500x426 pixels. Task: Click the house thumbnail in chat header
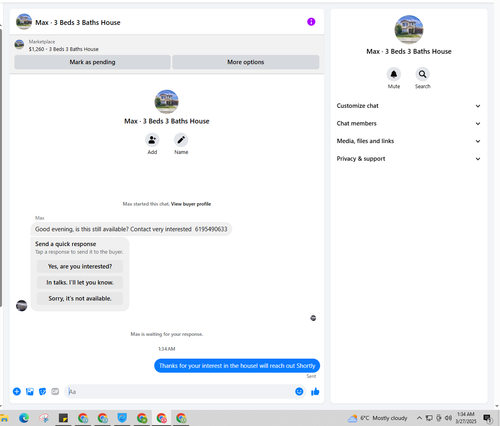point(24,22)
